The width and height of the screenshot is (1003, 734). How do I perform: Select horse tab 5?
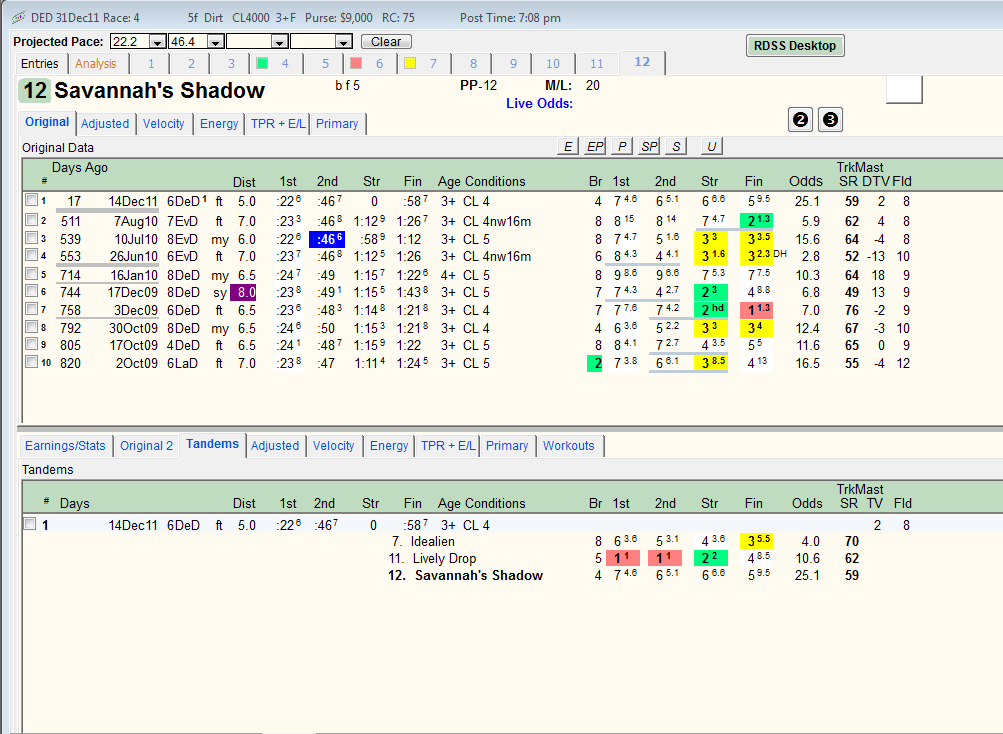point(326,63)
